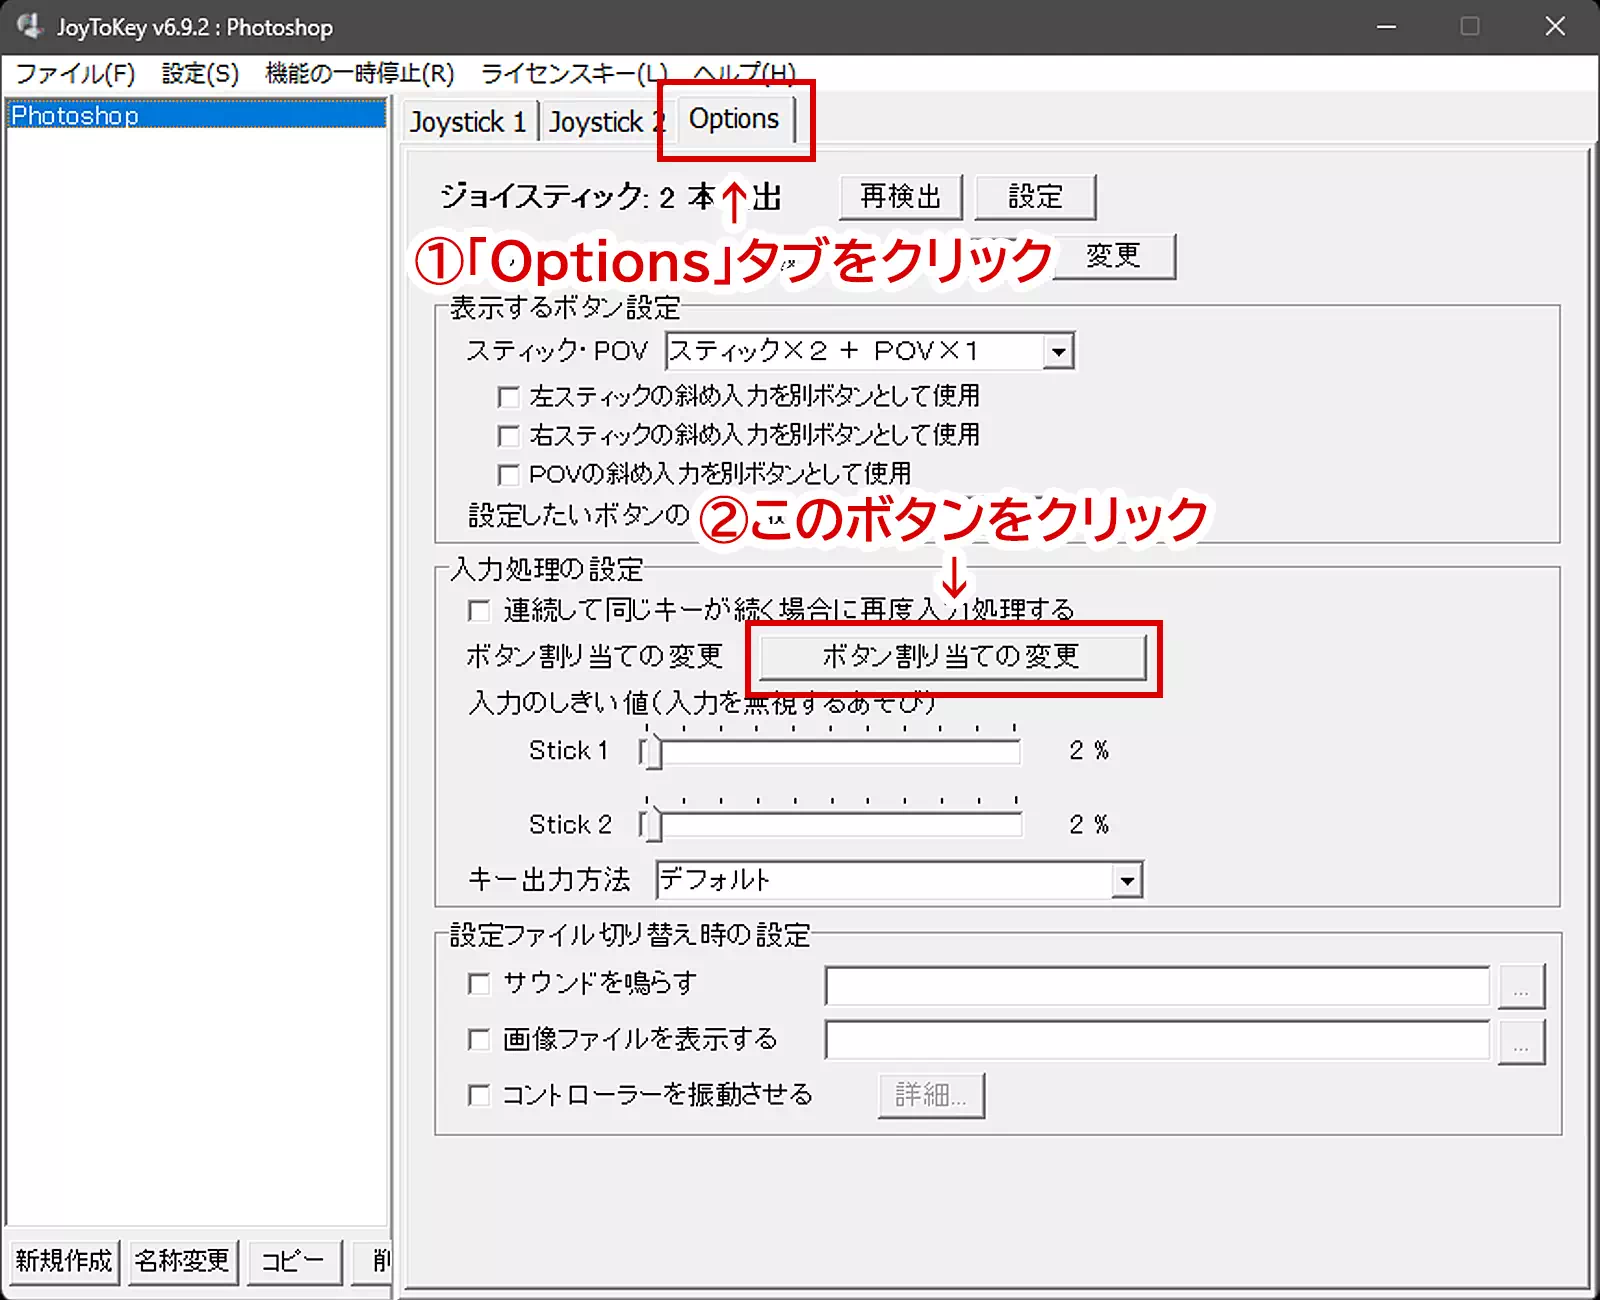Click the 名称変更 button
The height and width of the screenshot is (1300, 1600).
[x=182, y=1261]
